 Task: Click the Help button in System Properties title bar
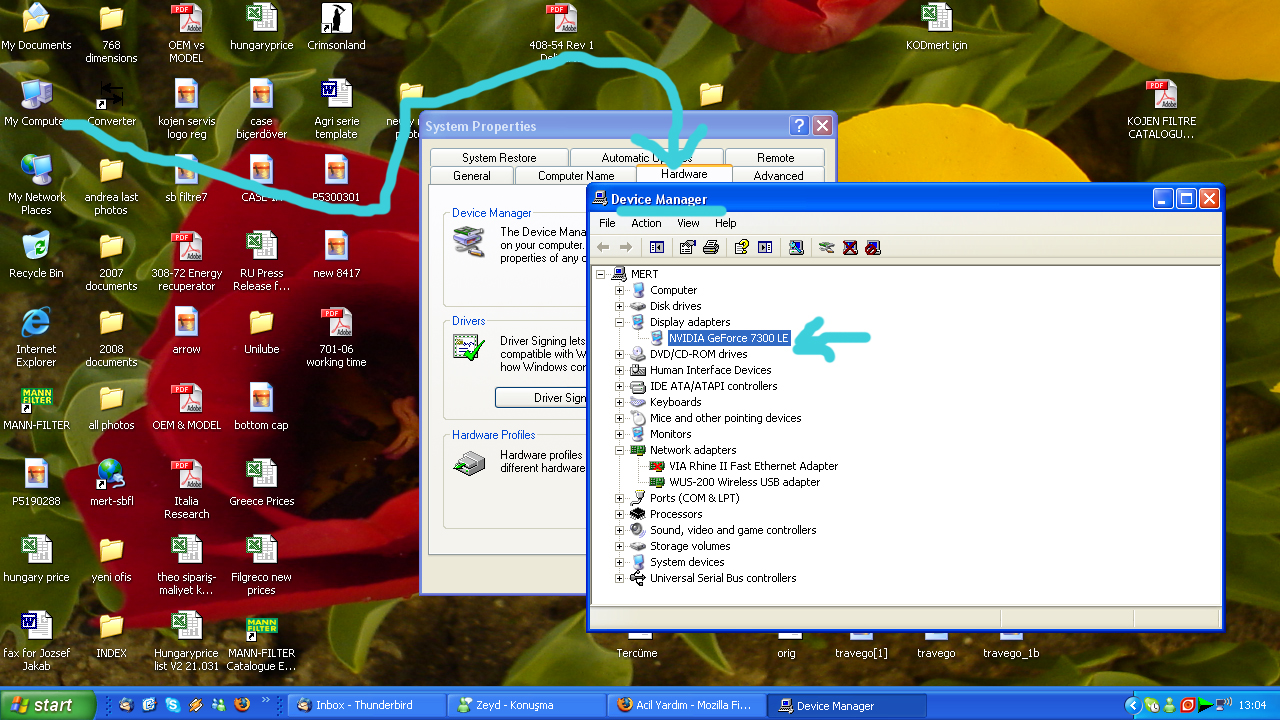coord(799,126)
